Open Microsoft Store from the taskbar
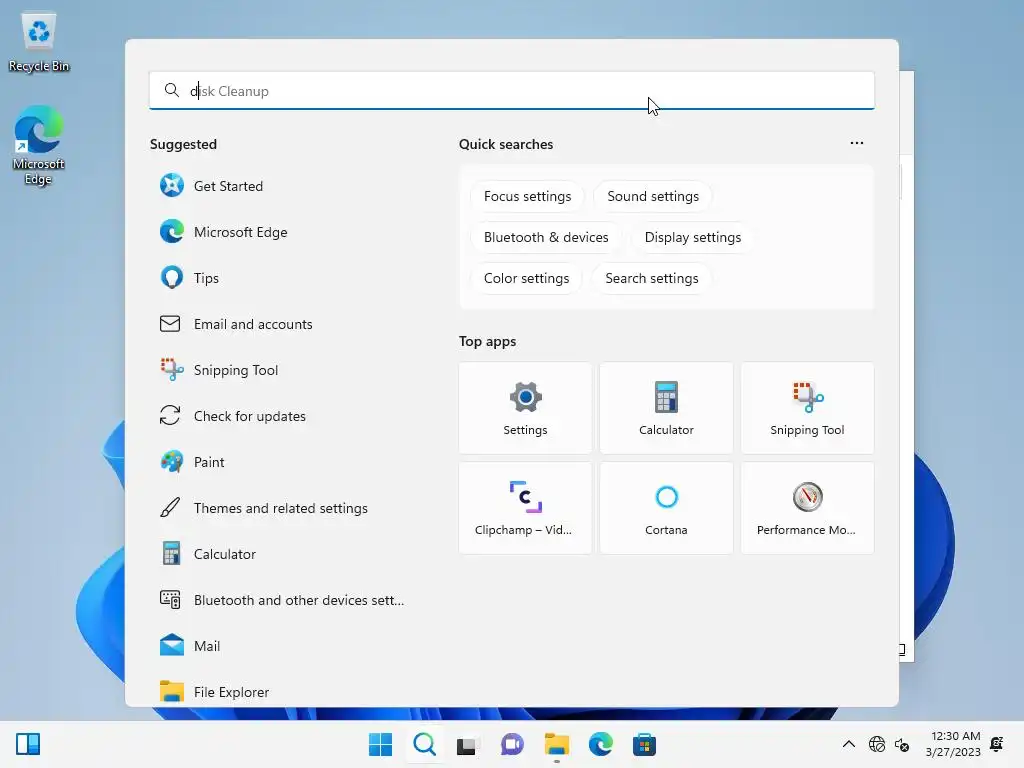 (x=644, y=744)
